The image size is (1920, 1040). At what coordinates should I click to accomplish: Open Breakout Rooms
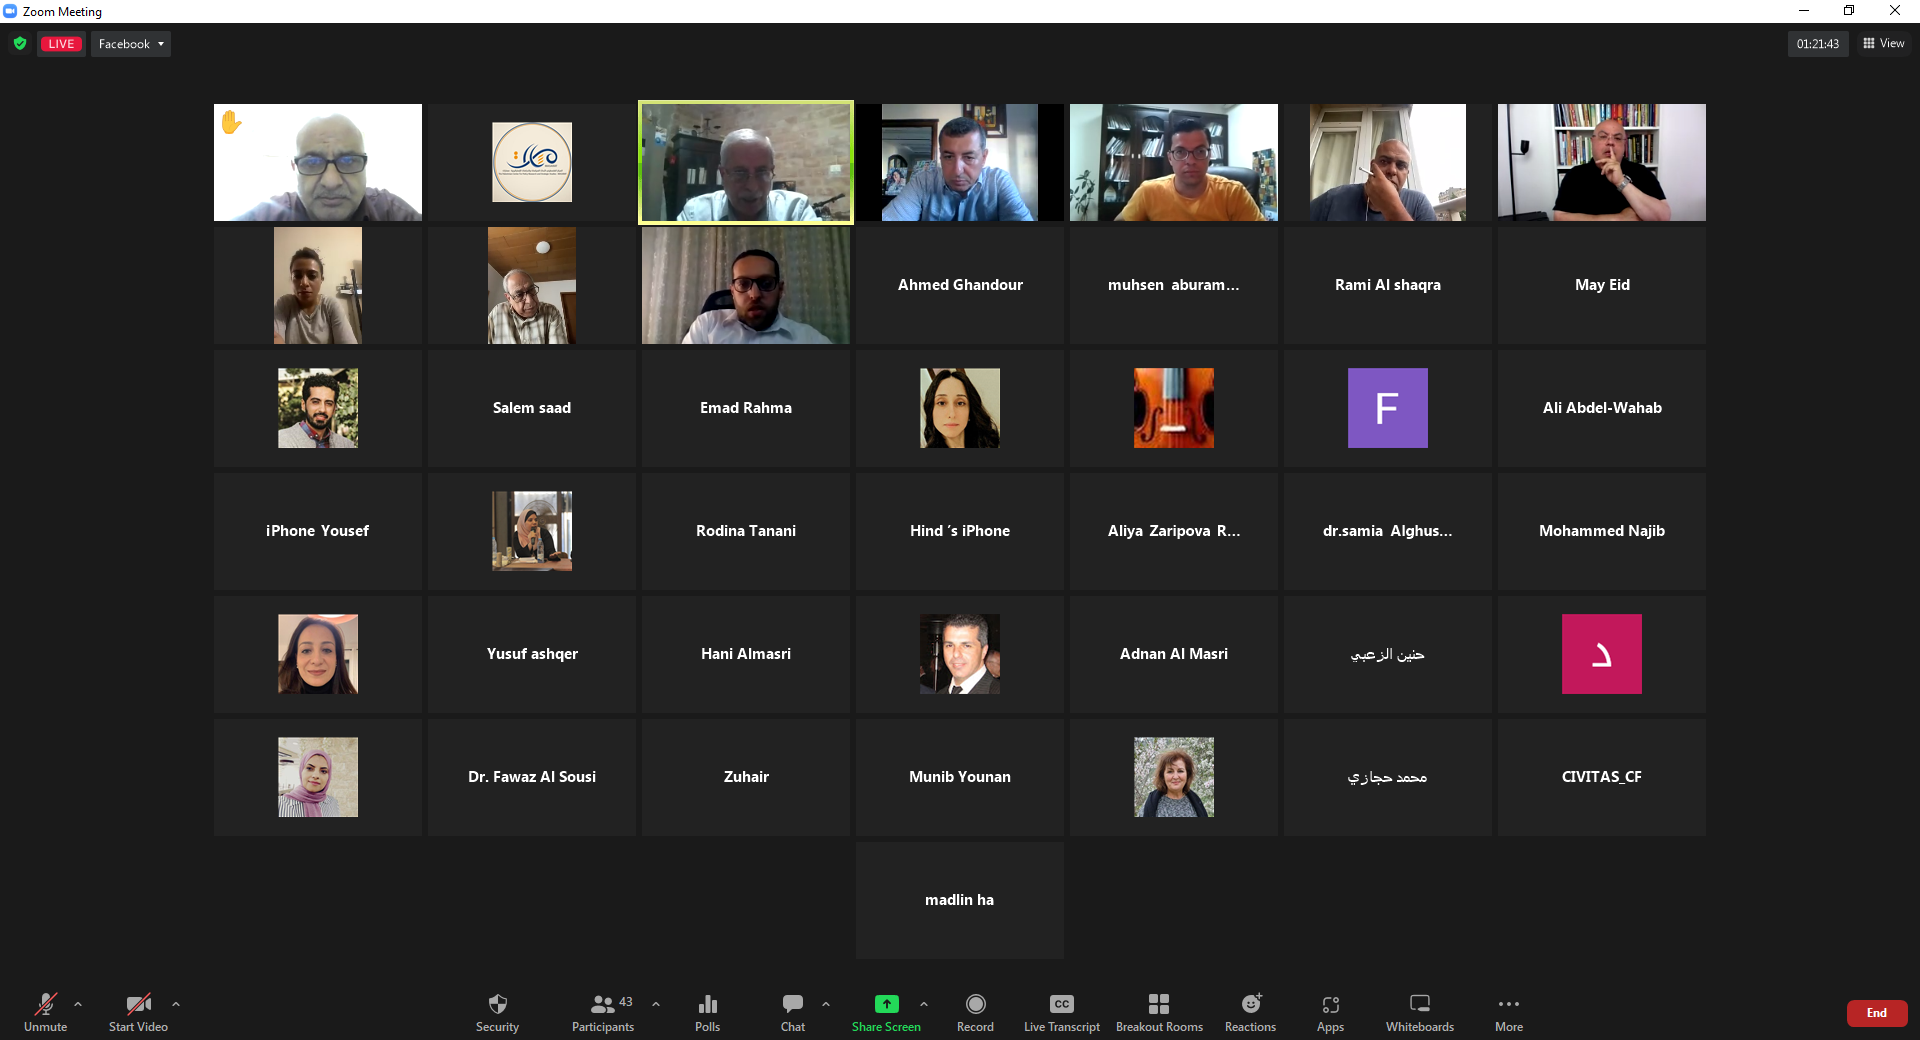click(x=1159, y=1011)
